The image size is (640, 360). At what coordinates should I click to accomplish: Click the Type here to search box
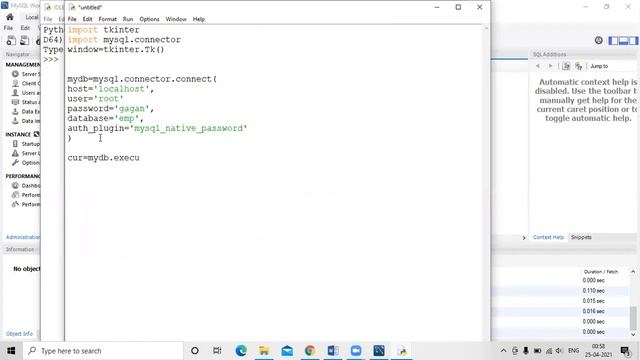(x=103, y=351)
